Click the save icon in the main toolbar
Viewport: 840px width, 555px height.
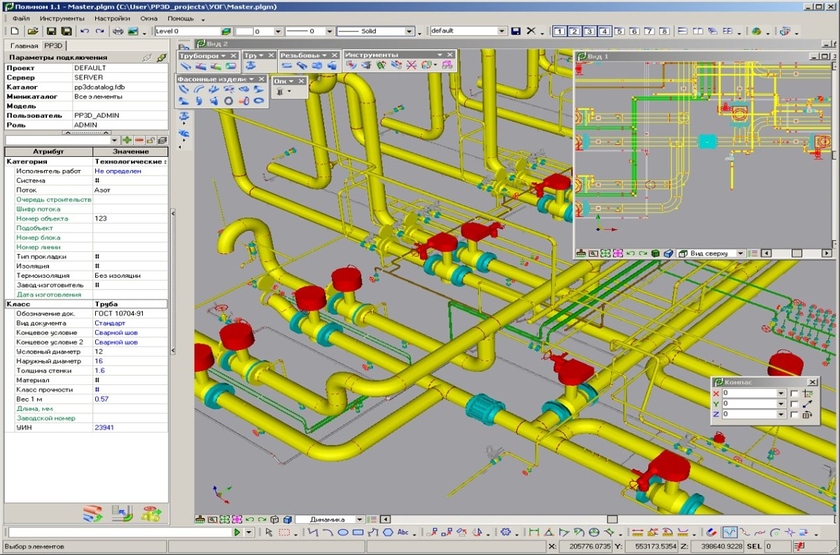(x=53, y=32)
